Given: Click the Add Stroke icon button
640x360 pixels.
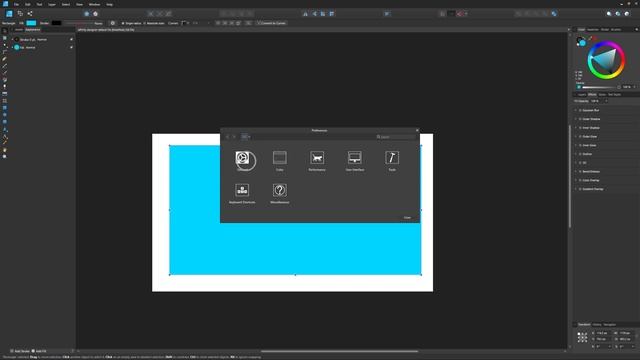Looking at the screenshot, I should pyautogui.click(x=12, y=351).
